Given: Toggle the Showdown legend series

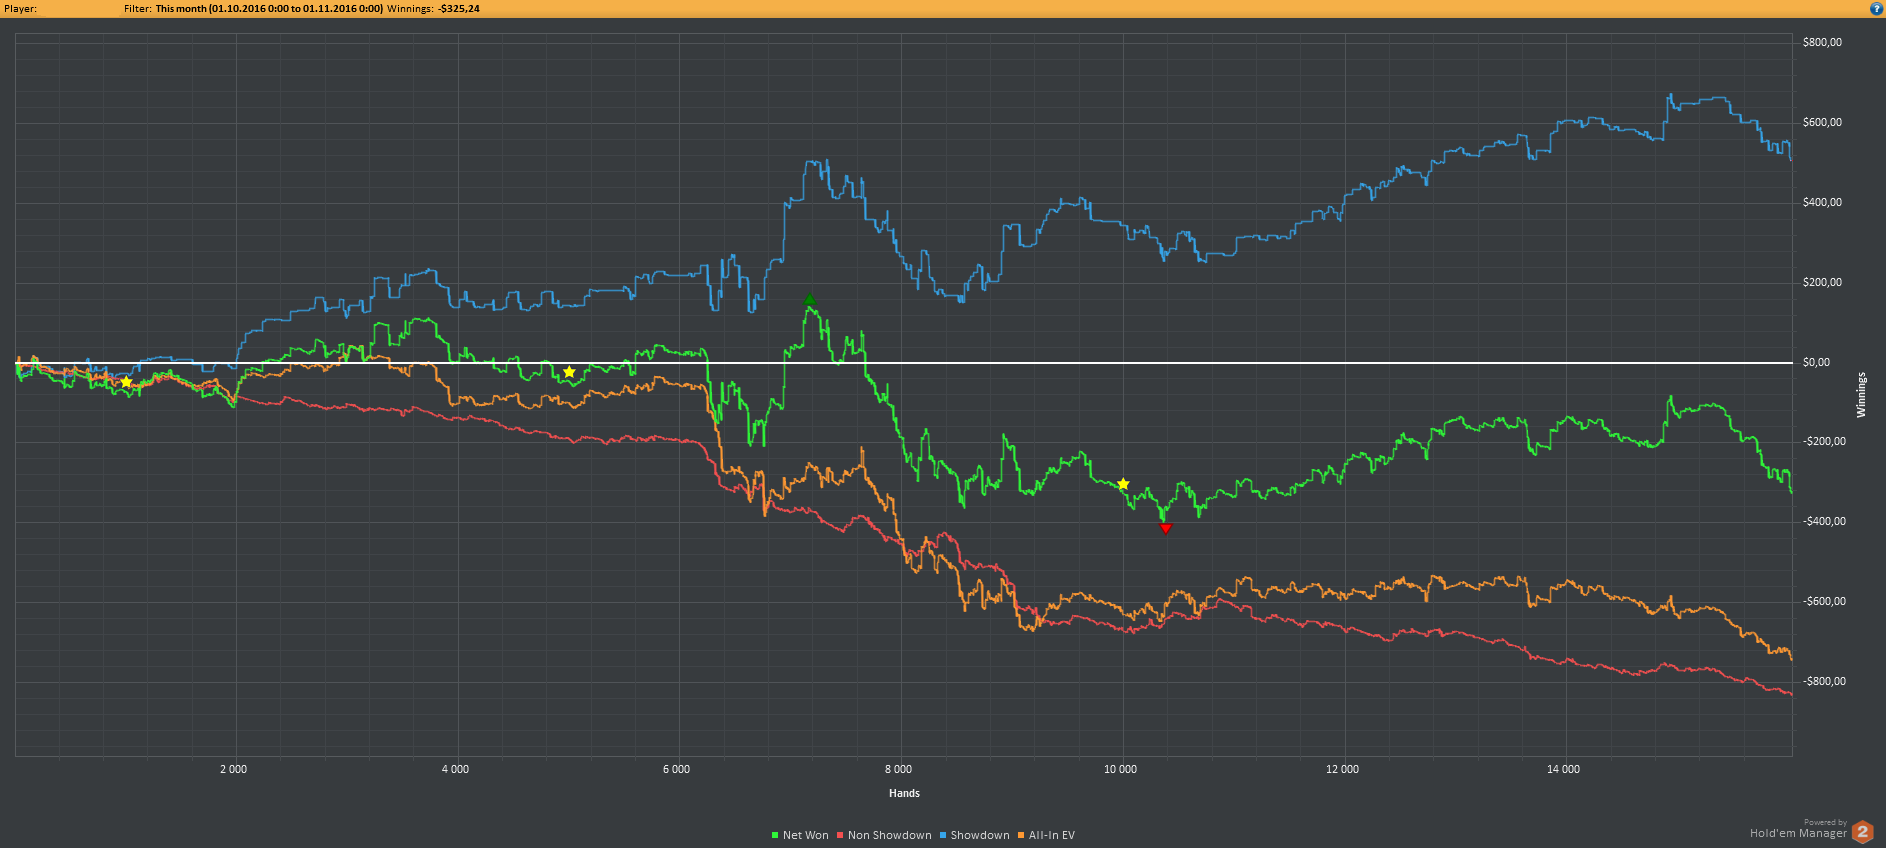Looking at the screenshot, I should [979, 835].
